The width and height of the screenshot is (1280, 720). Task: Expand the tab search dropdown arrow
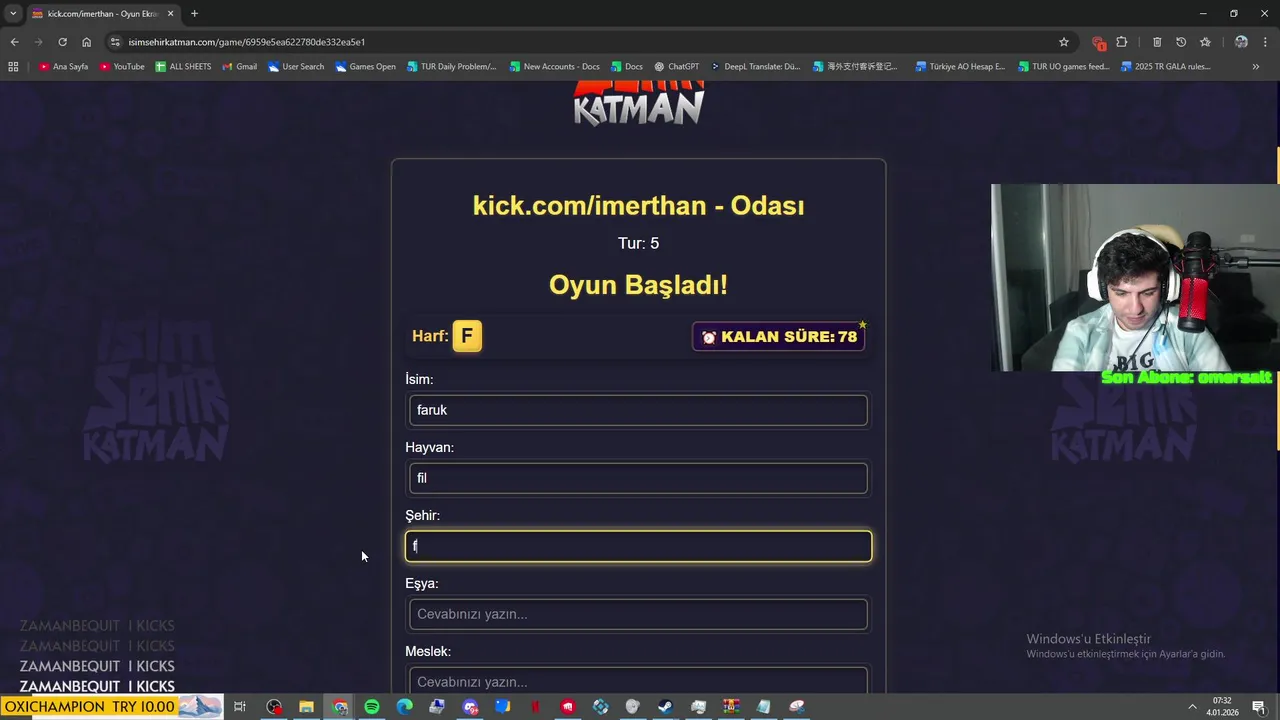click(13, 14)
